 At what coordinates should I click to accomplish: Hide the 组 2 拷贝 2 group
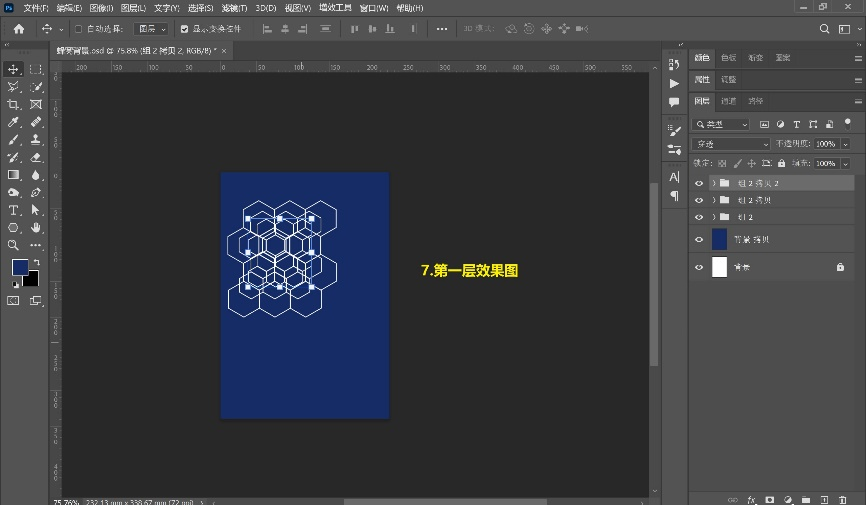pos(699,183)
